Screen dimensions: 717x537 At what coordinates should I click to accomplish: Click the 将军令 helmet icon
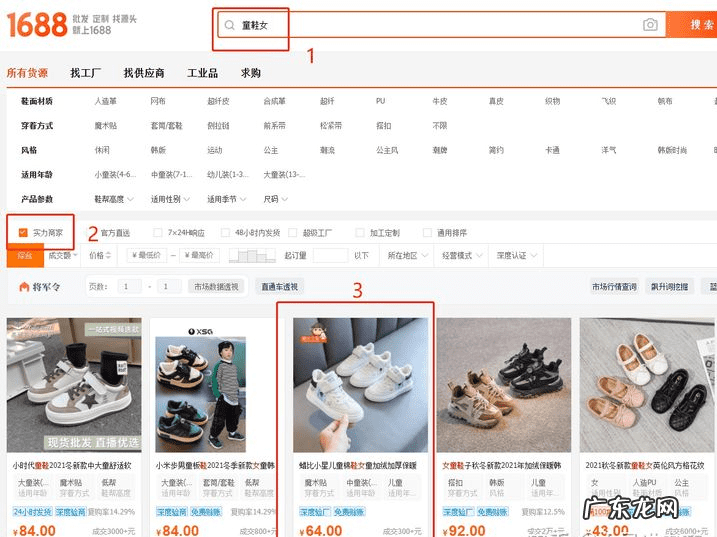[23, 287]
